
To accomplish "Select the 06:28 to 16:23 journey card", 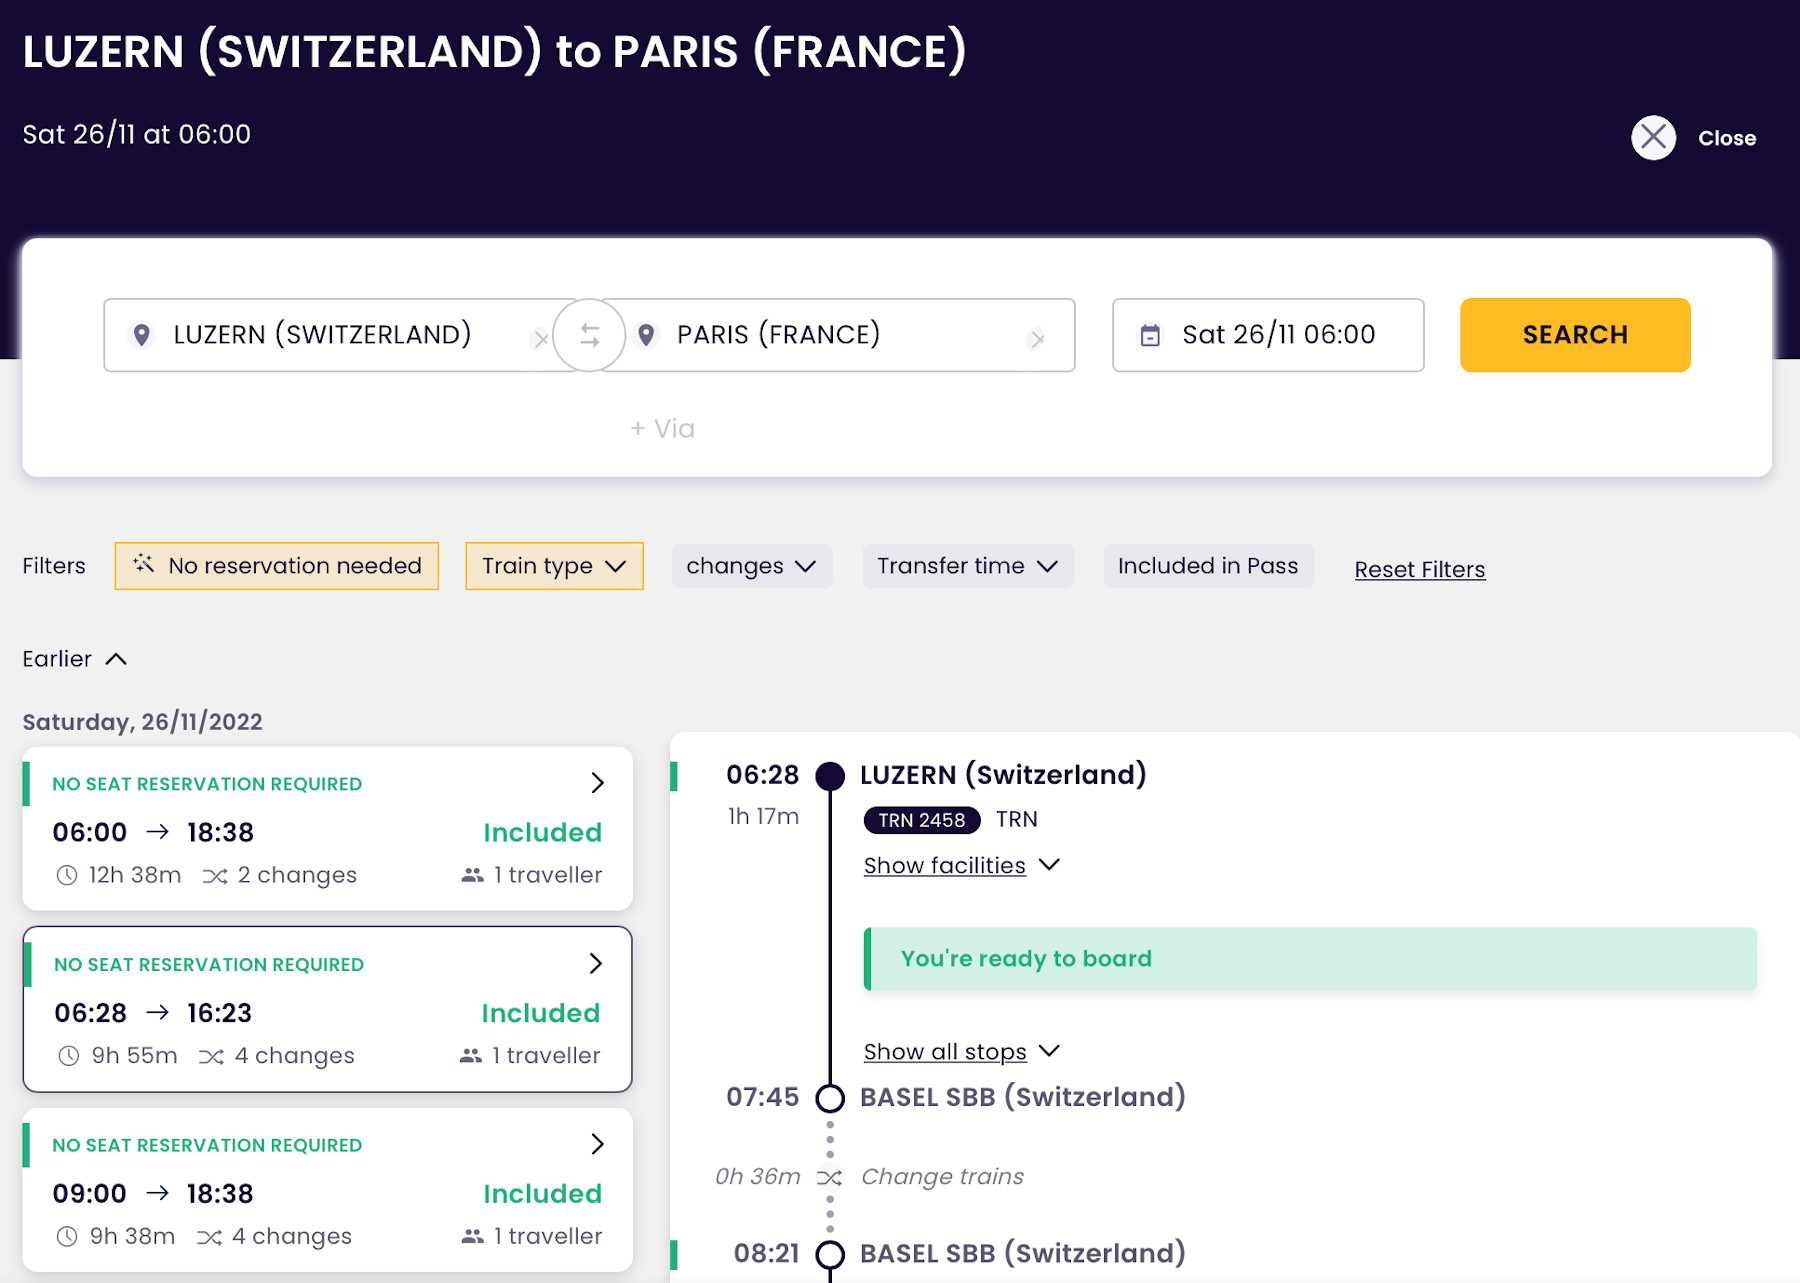I will 327,1010.
